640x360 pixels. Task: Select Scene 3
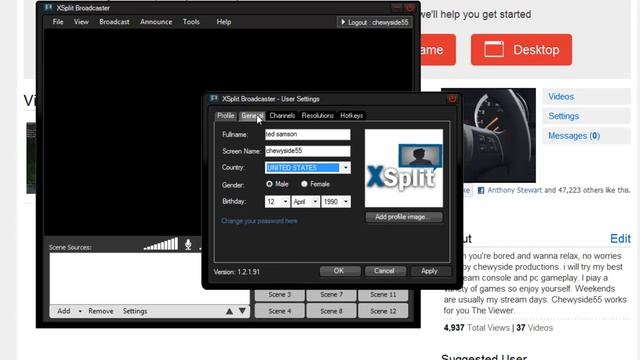(280, 295)
